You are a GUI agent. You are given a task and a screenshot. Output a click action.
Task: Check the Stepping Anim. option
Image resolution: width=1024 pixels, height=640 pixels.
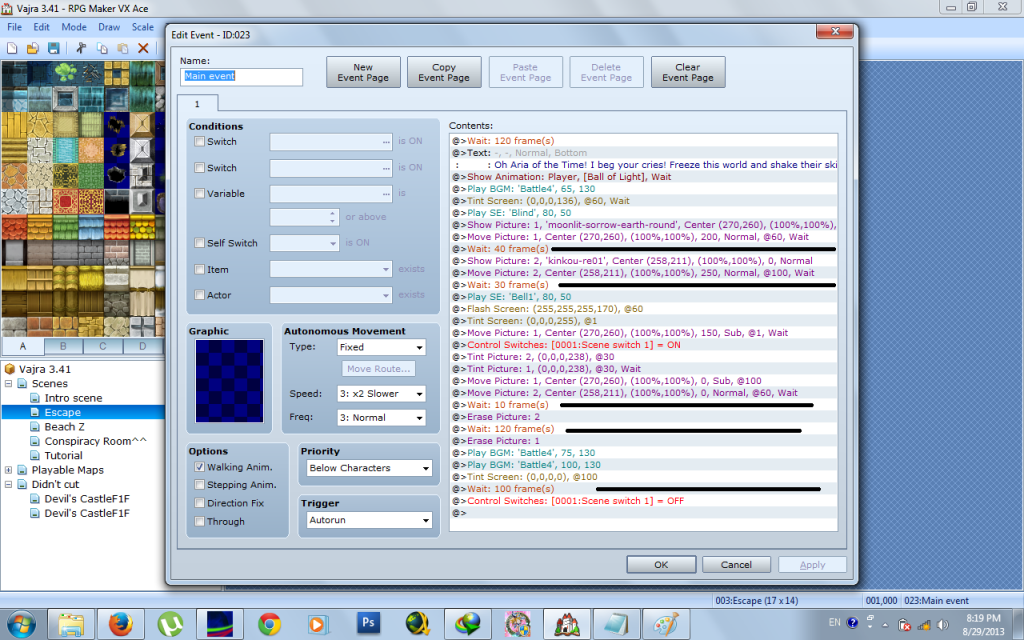pos(199,485)
